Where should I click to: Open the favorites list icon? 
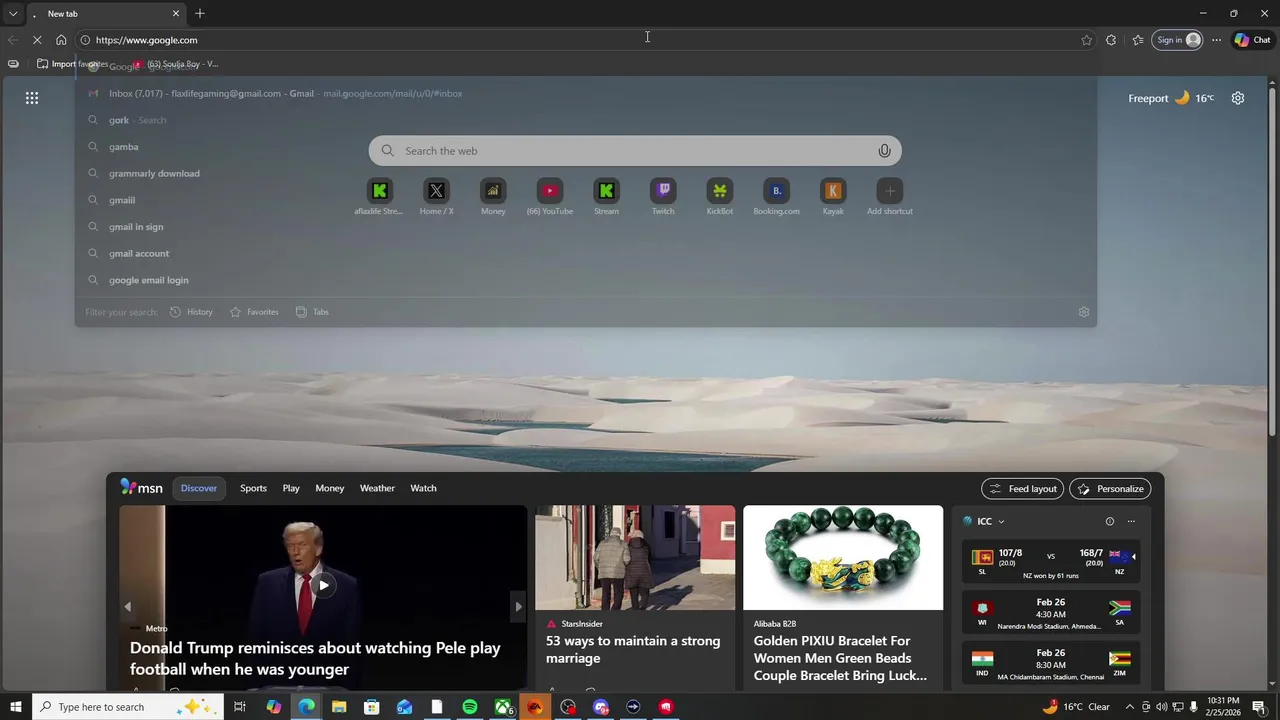pos(1138,40)
